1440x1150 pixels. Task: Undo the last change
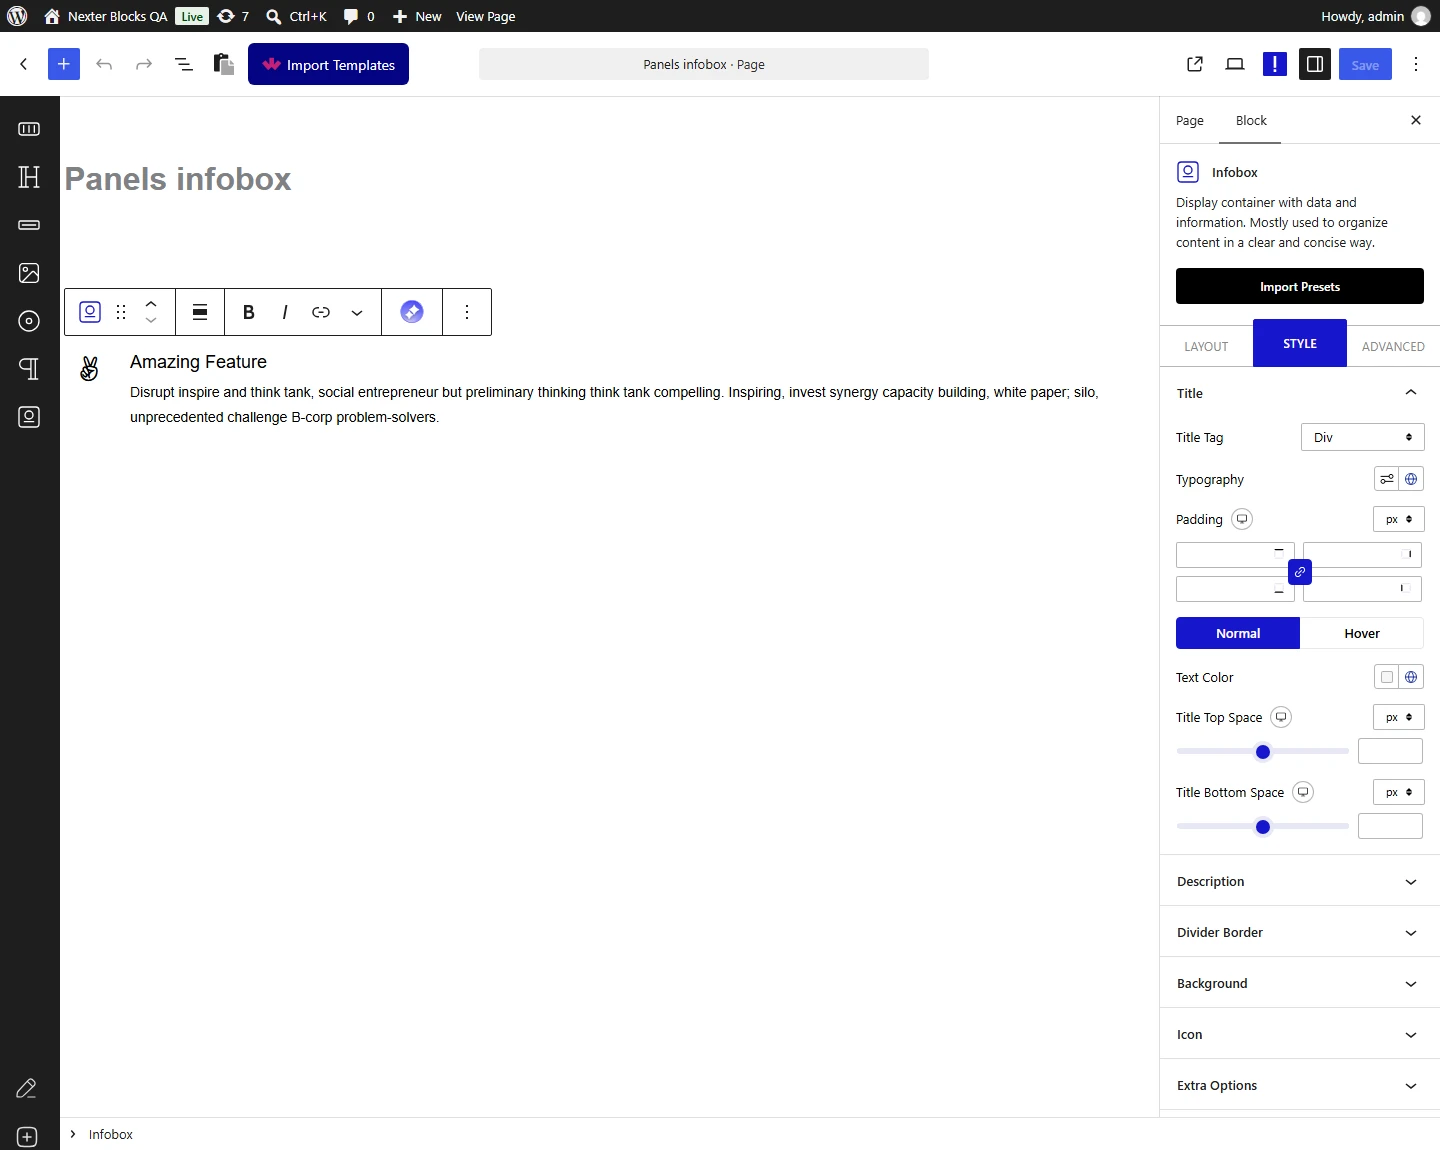[104, 64]
